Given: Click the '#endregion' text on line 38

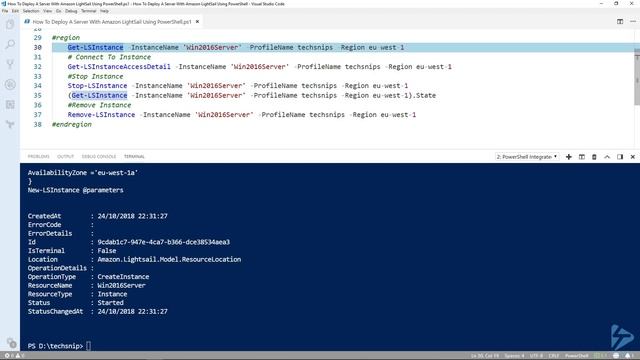Looking at the screenshot, I should (x=72, y=124).
